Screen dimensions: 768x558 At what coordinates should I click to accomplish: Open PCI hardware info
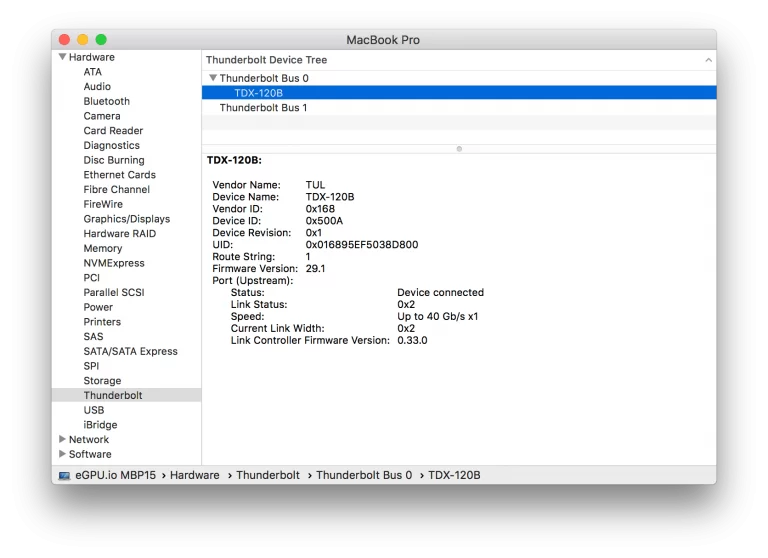[91, 277]
